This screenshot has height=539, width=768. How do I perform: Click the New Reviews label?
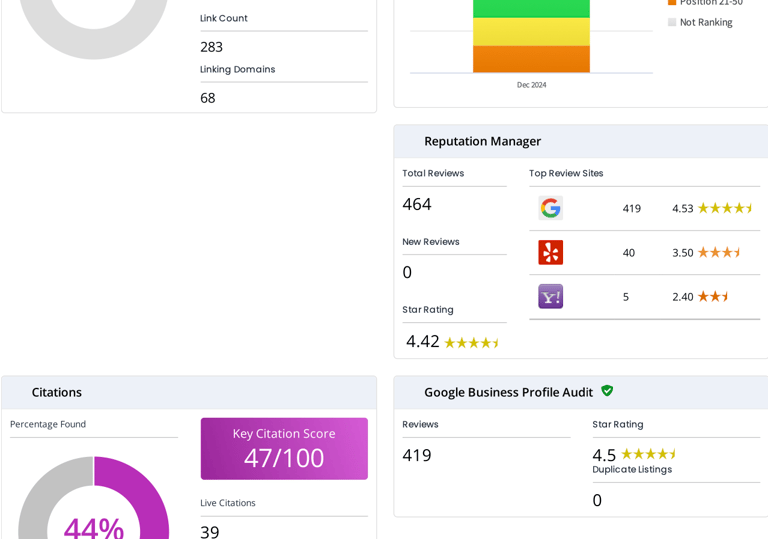pyautogui.click(x=431, y=242)
